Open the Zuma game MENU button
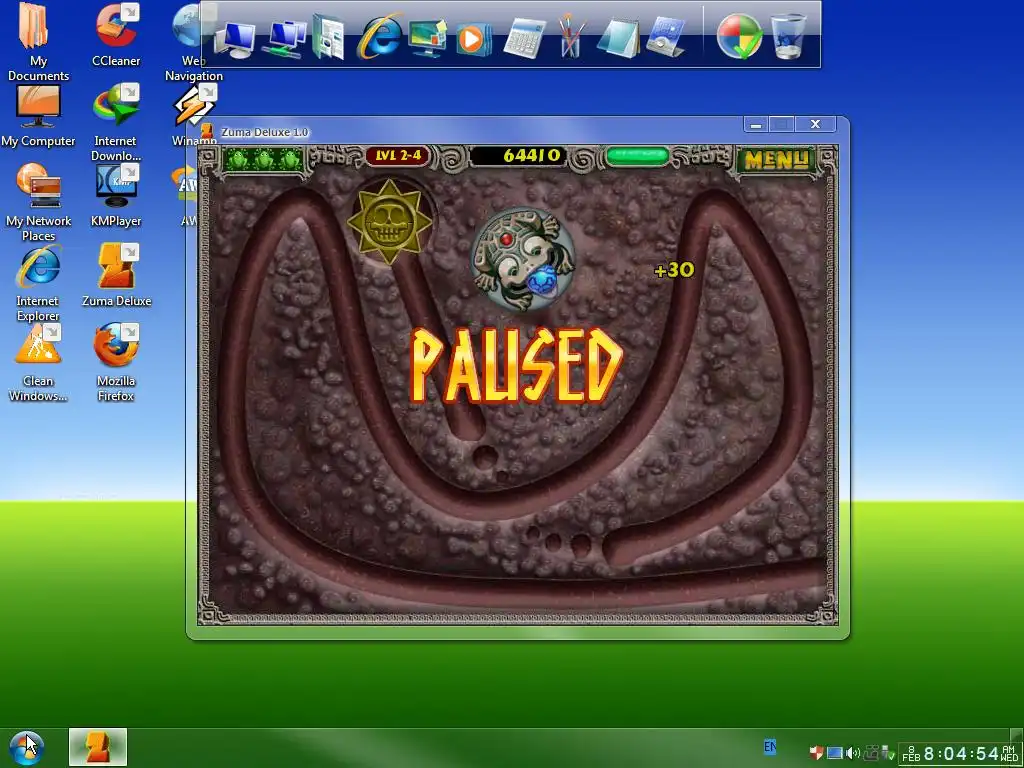This screenshot has width=1024, height=768. click(776, 159)
